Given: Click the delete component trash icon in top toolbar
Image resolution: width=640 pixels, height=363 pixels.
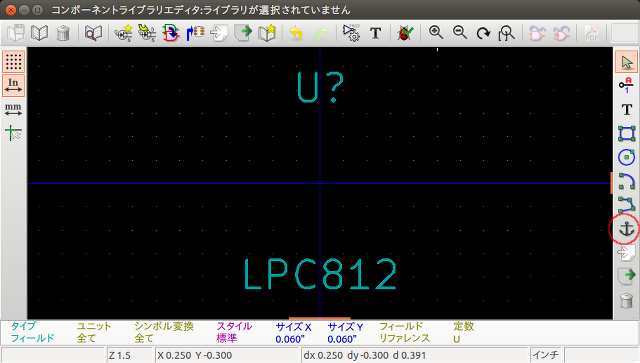Looking at the screenshot, I should tap(63, 33).
